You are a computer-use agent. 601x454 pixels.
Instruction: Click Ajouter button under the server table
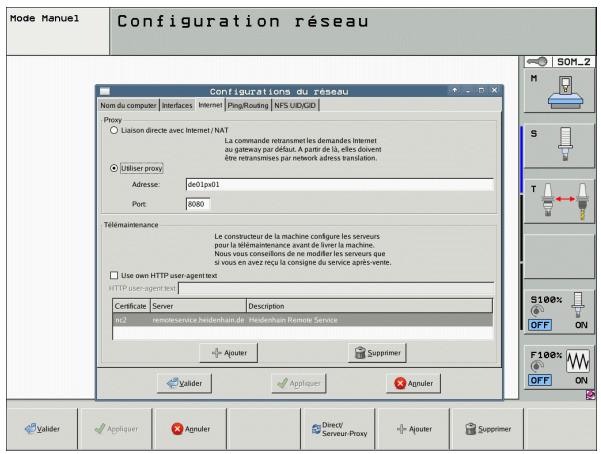pos(229,353)
